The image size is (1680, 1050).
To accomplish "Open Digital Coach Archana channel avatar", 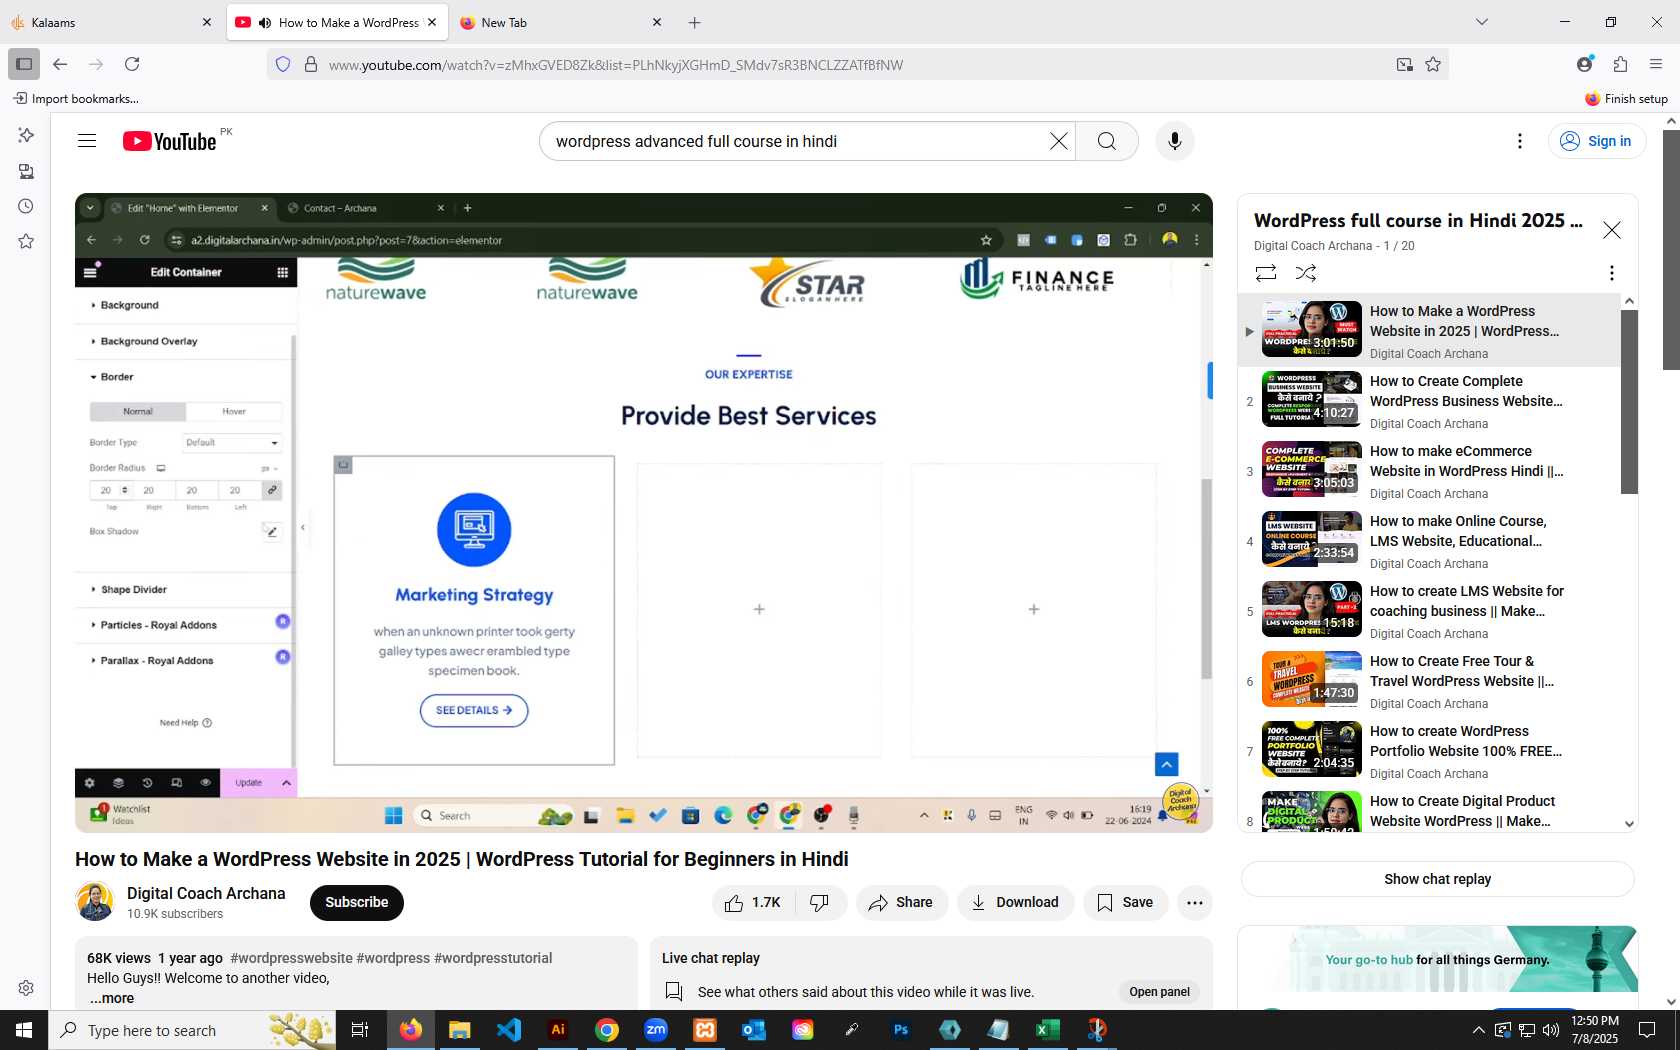I will (x=95, y=902).
